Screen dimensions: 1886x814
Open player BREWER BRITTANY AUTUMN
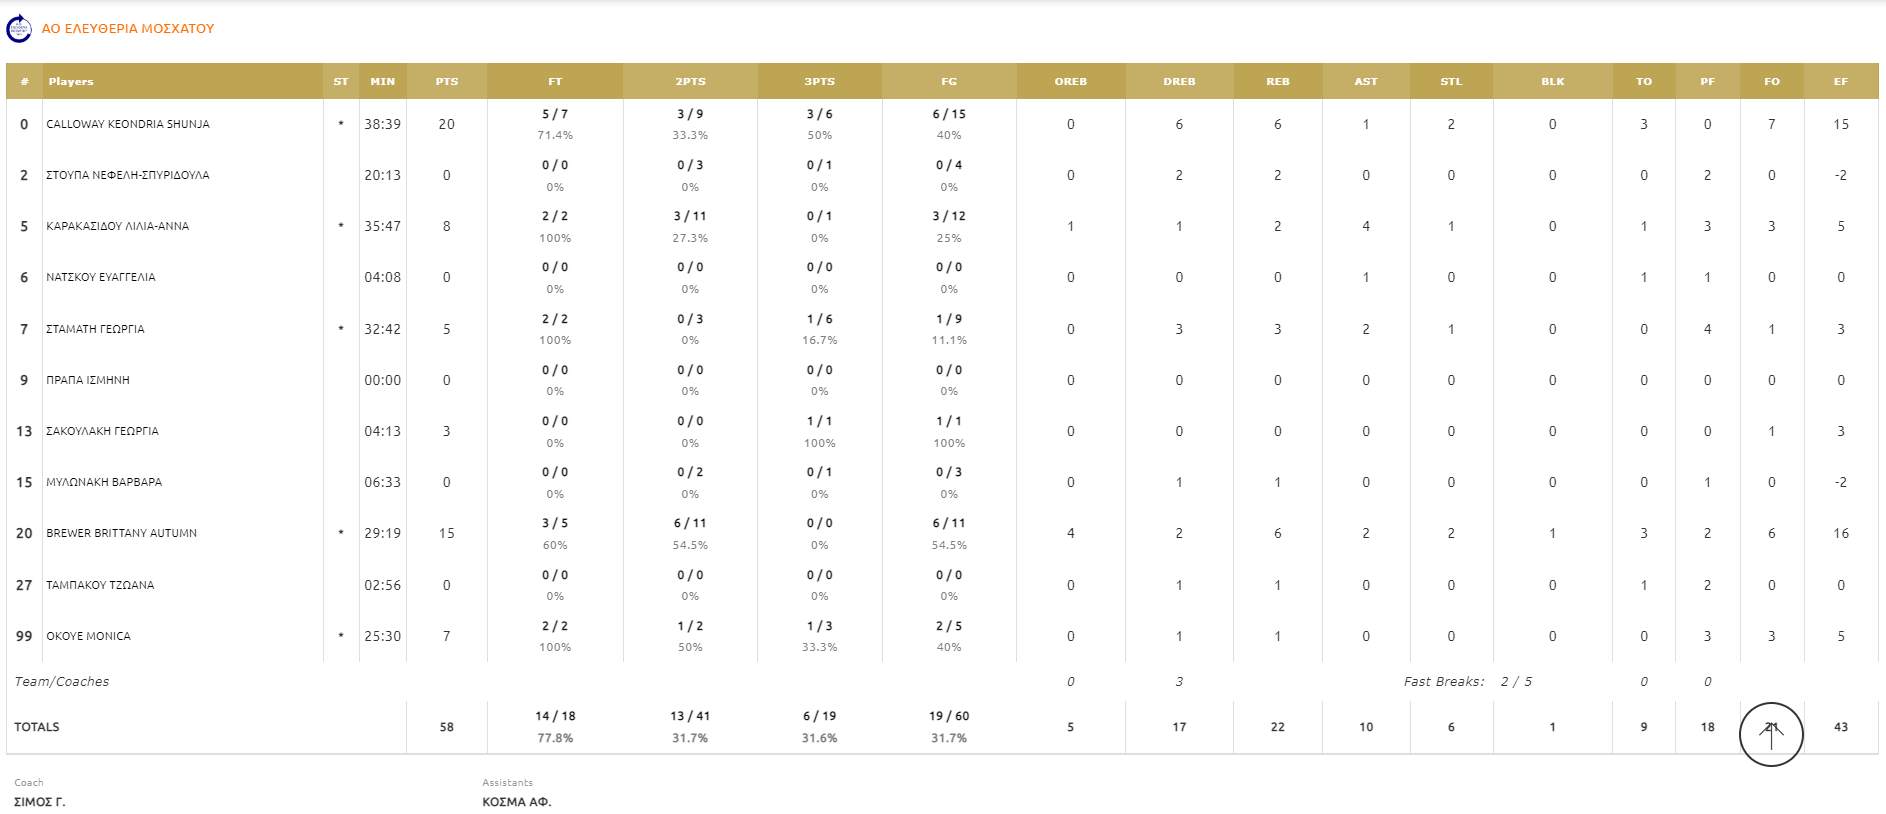(x=121, y=534)
